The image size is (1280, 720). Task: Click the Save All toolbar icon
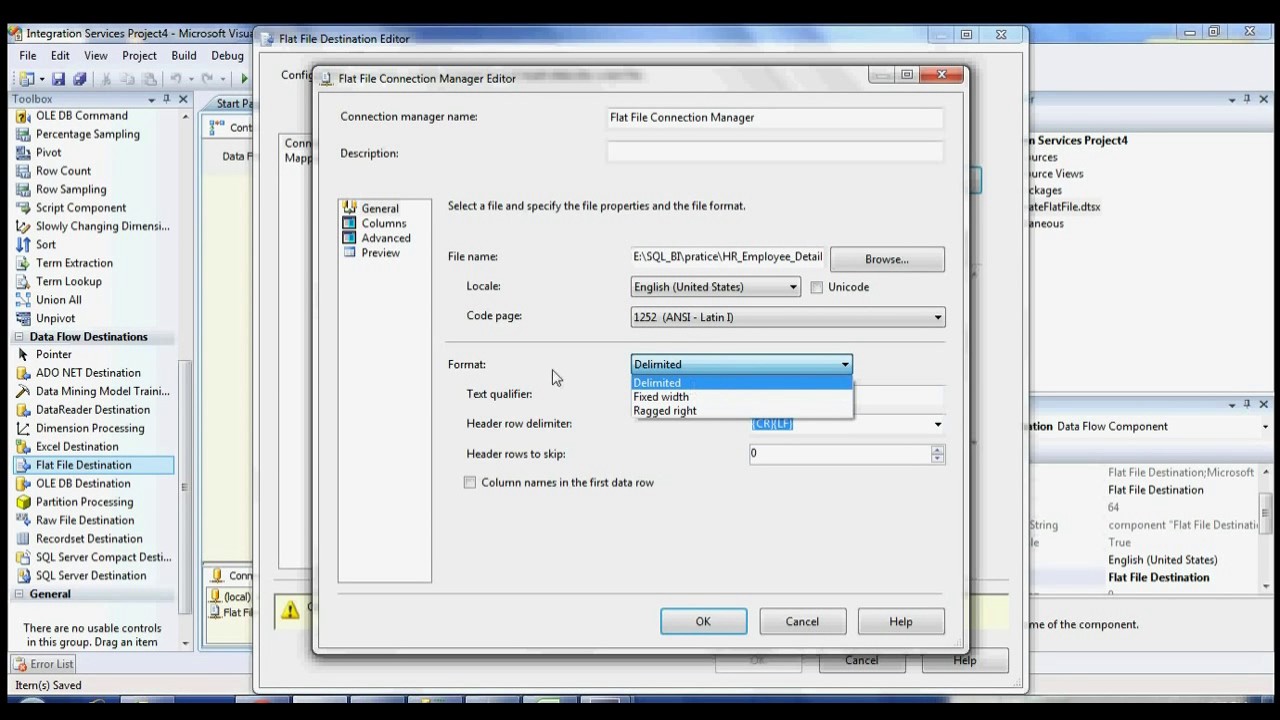[79, 79]
